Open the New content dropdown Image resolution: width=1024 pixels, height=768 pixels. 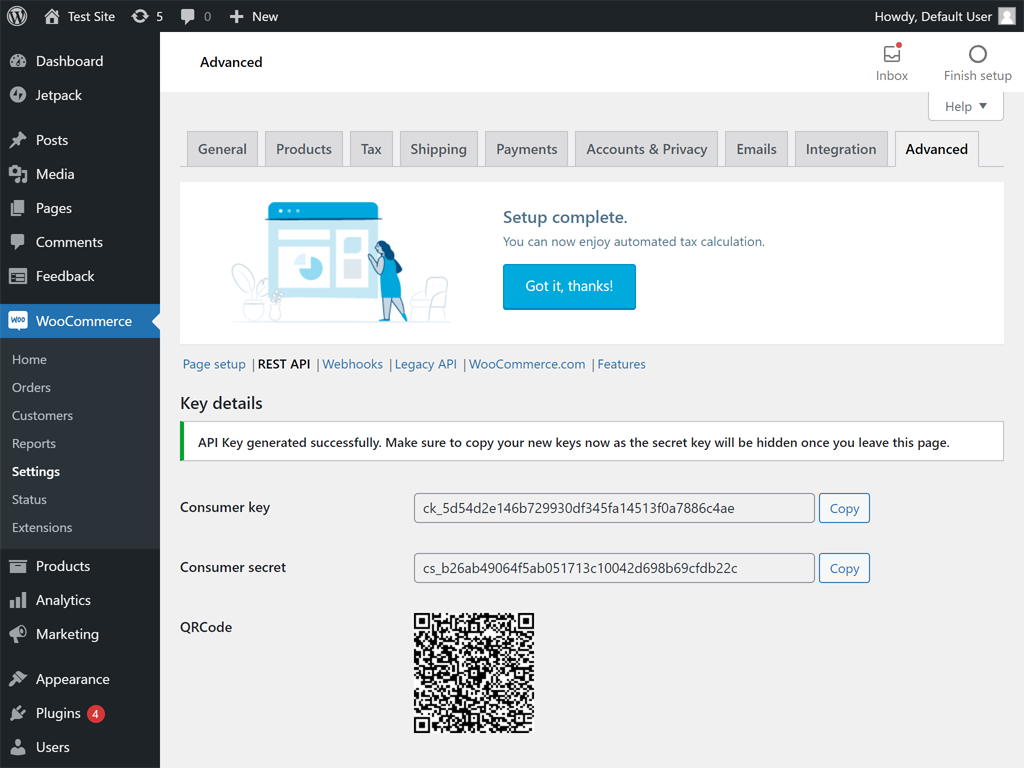[x=254, y=16]
